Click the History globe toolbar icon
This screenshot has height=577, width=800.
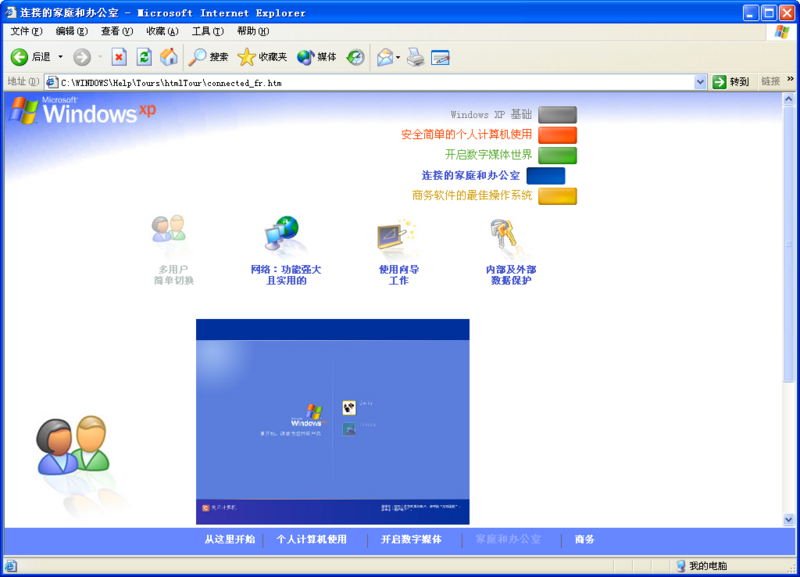point(356,57)
